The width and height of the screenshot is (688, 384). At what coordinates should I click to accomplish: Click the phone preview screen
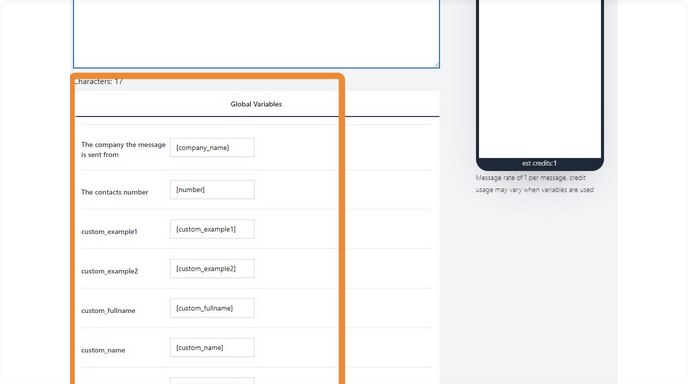tap(540, 79)
